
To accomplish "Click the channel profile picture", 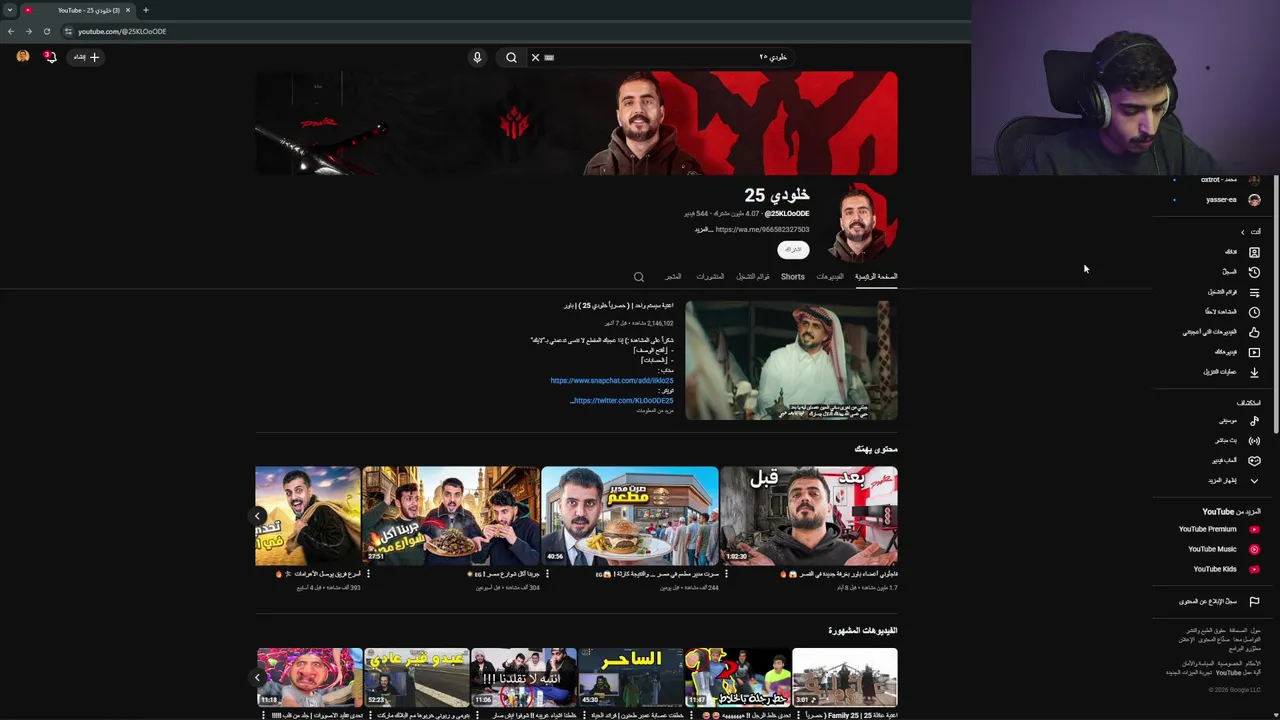I will pyautogui.click(x=858, y=222).
